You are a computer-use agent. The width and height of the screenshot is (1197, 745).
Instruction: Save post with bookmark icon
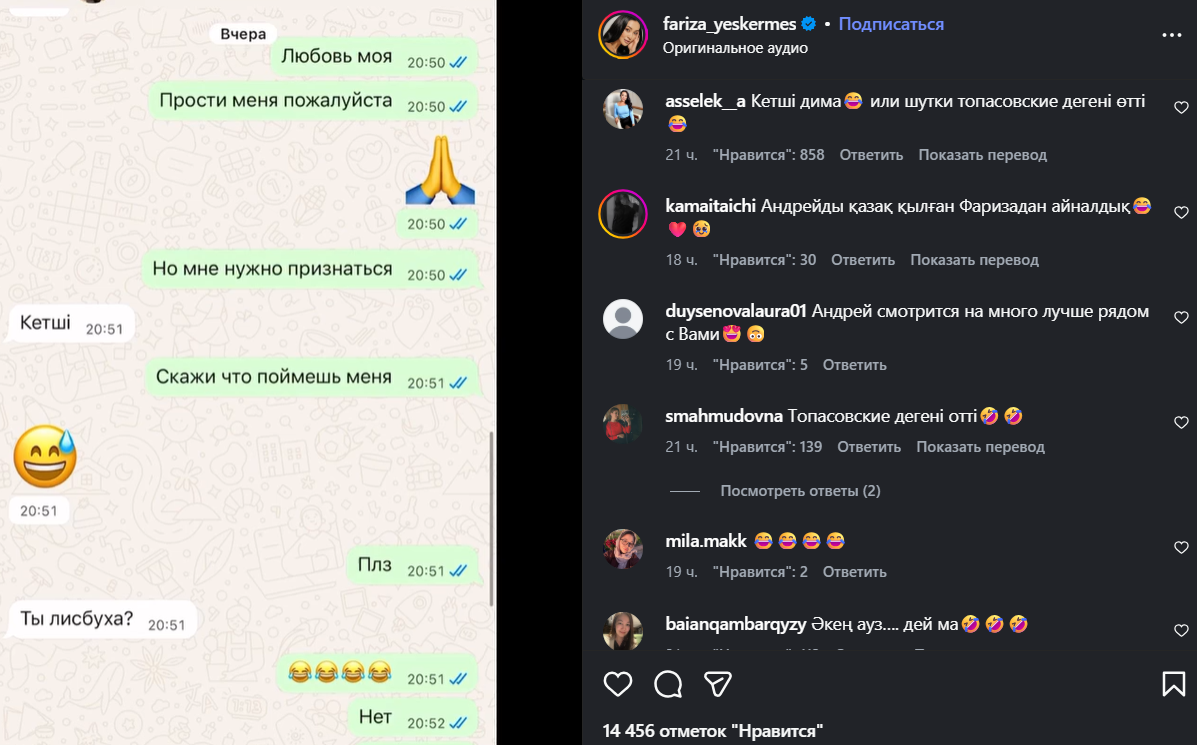click(x=1173, y=684)
